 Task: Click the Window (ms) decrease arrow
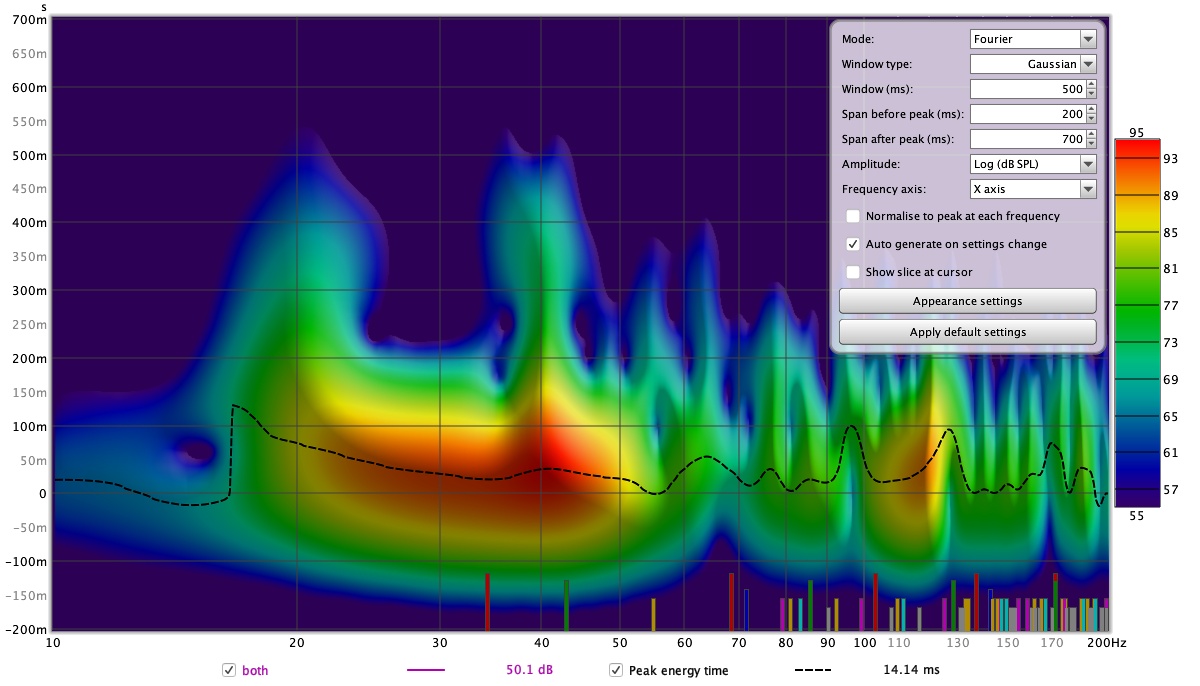tap(1091, 94)
